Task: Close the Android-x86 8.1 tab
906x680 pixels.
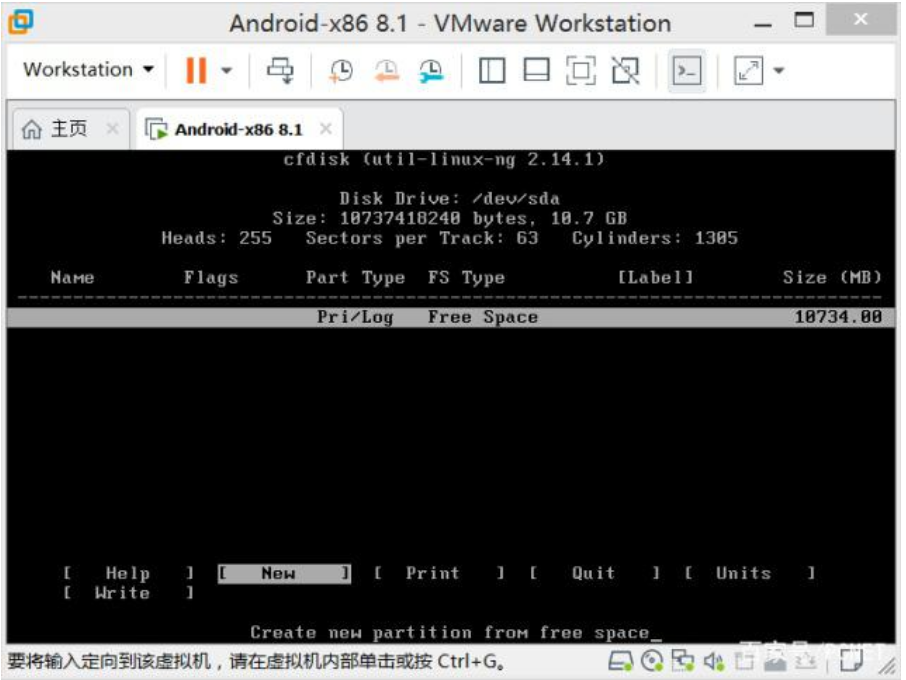Action: 326,128
